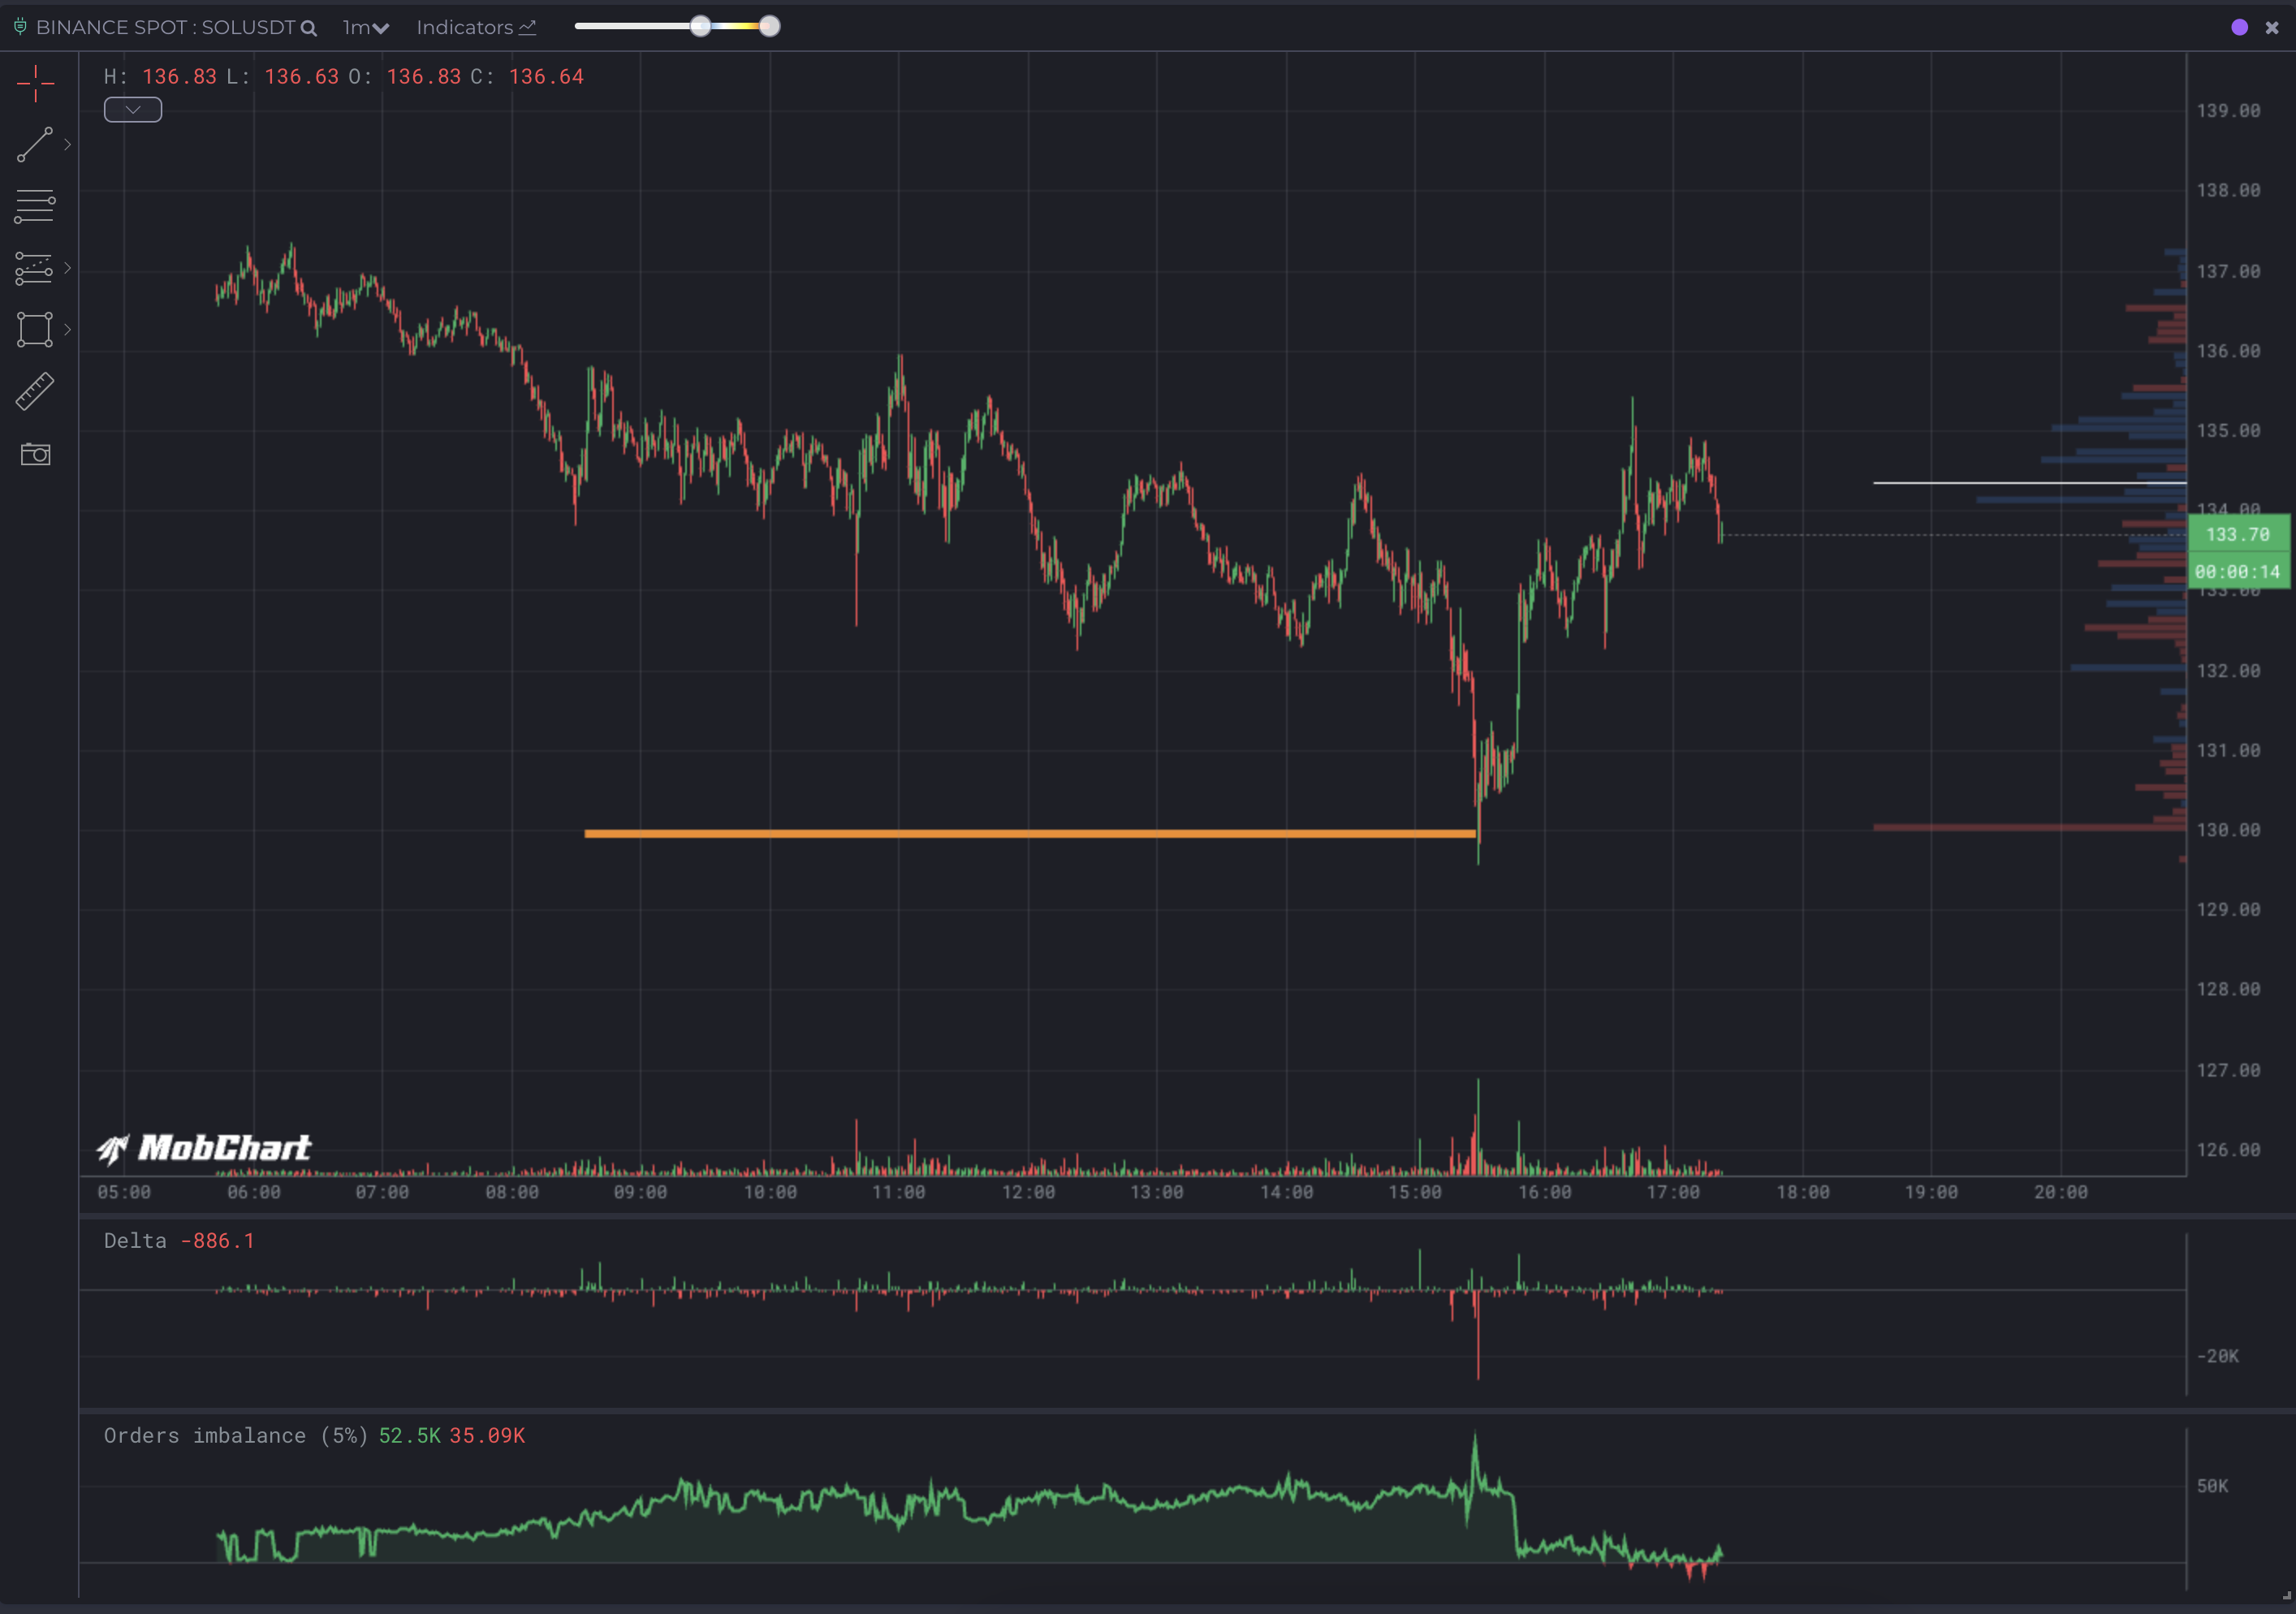Click the left heatmap slider handle

pos(701,26)
